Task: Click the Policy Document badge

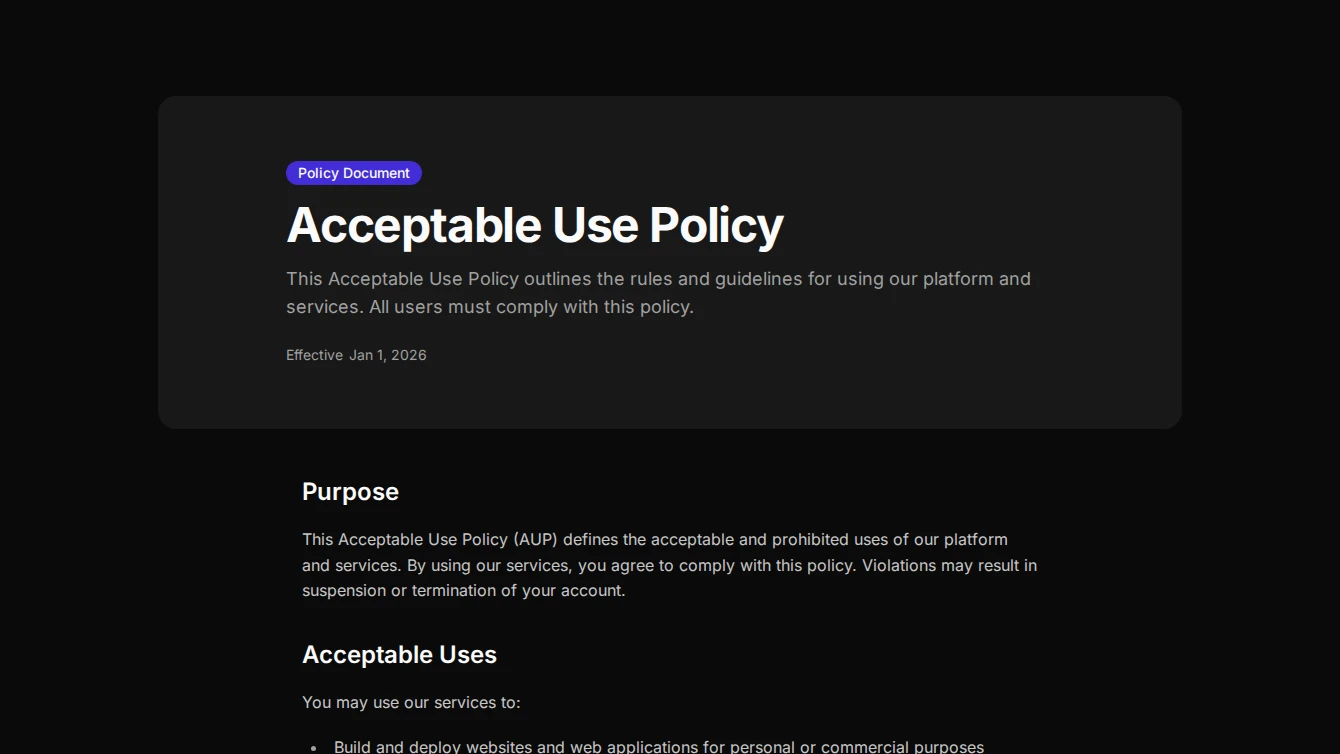Action: 353,172
